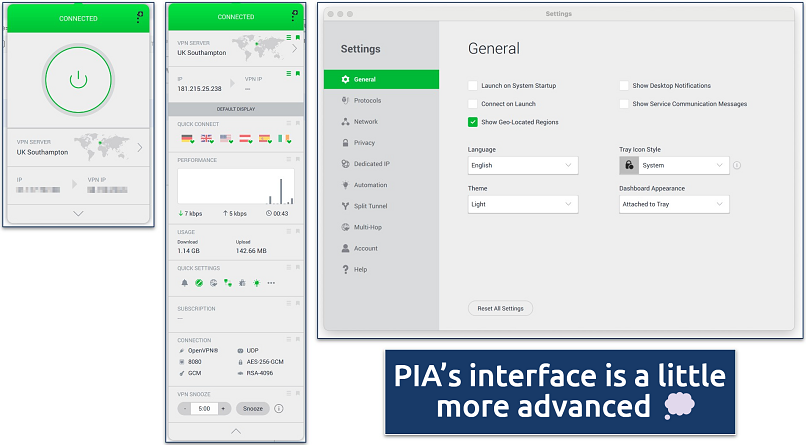This screenshot has width=806, height=445.
Task: Select the General settings tab
Action: 381,79
